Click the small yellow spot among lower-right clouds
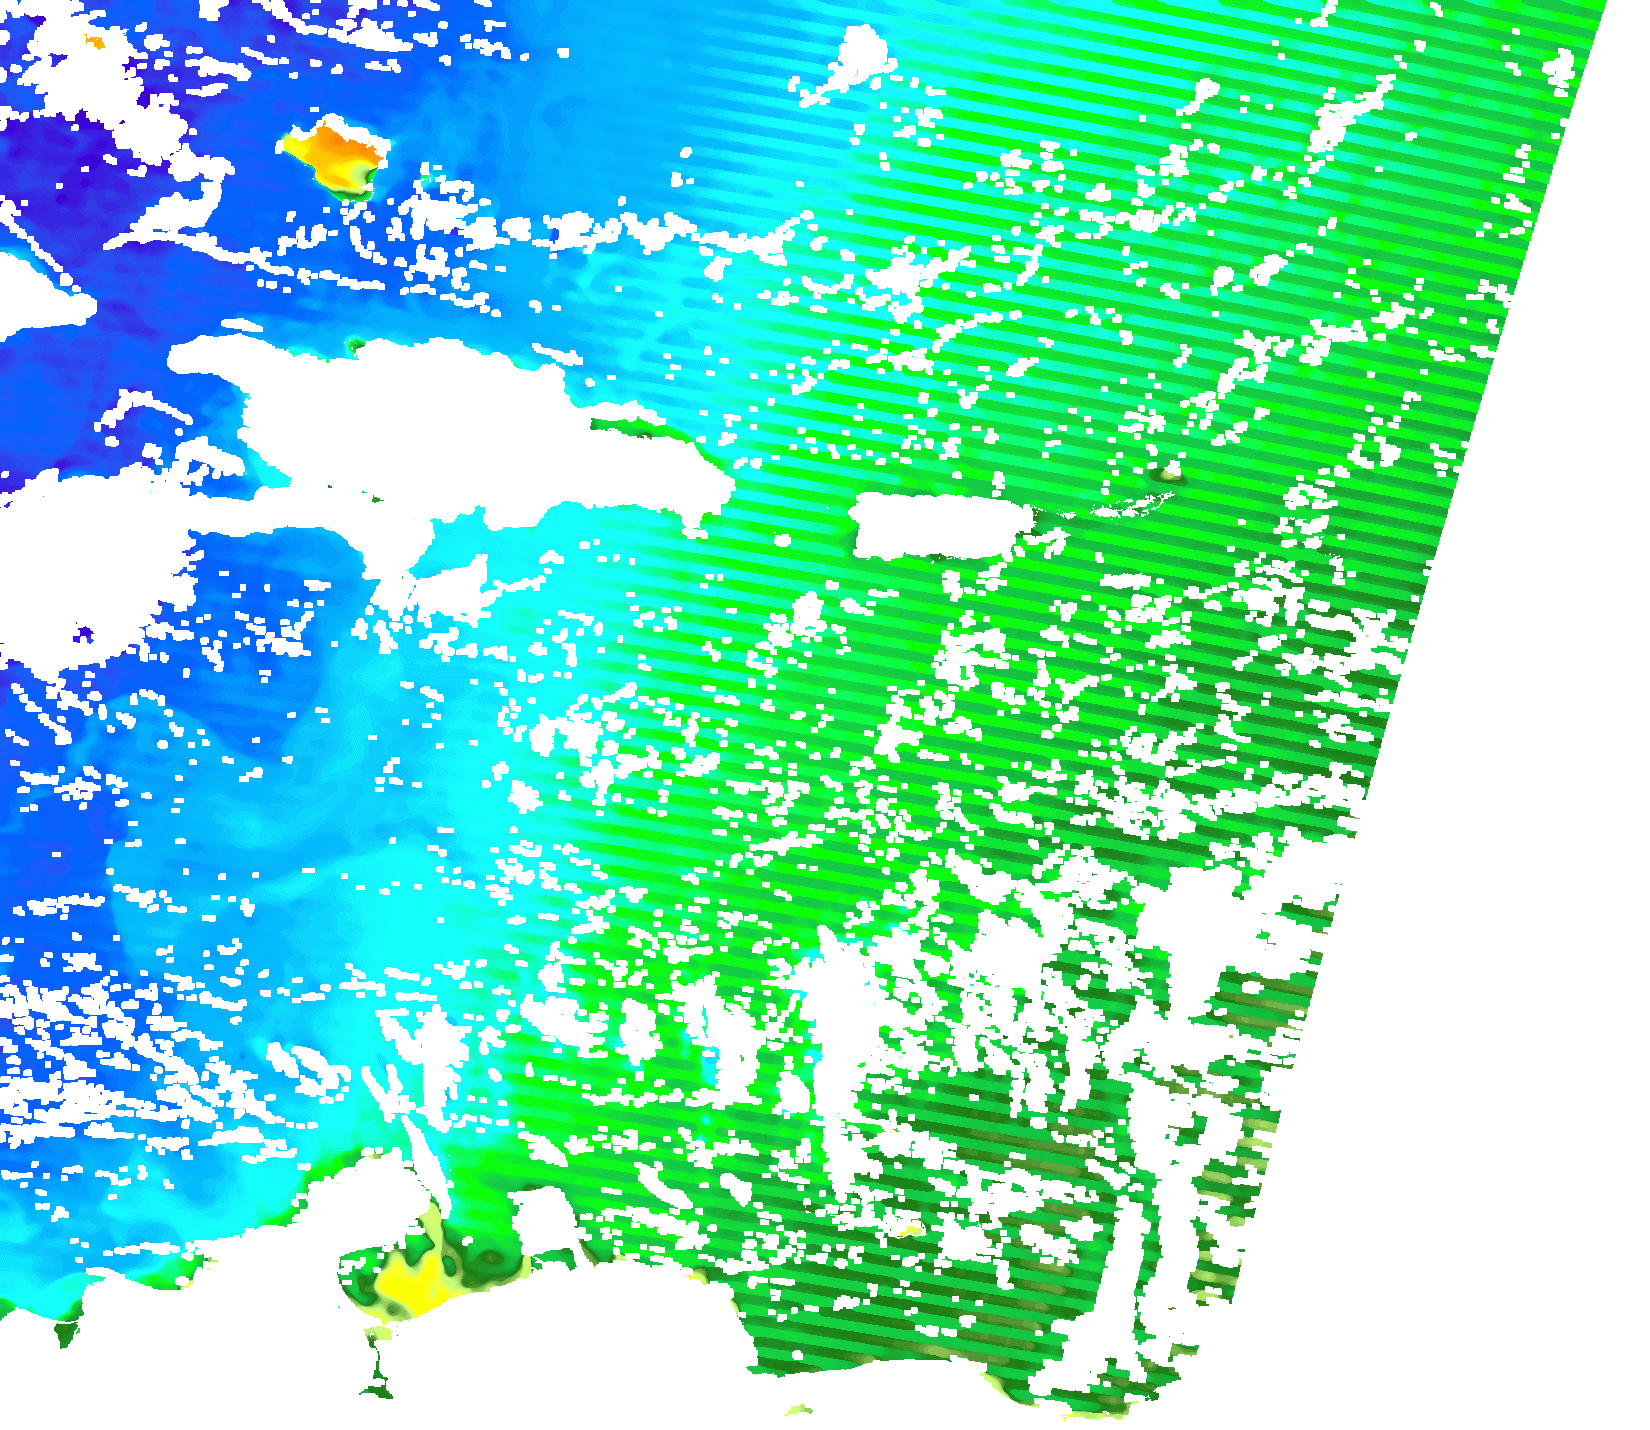The height and width of the screenshot is (1430, 1650). pos(910,1230)
